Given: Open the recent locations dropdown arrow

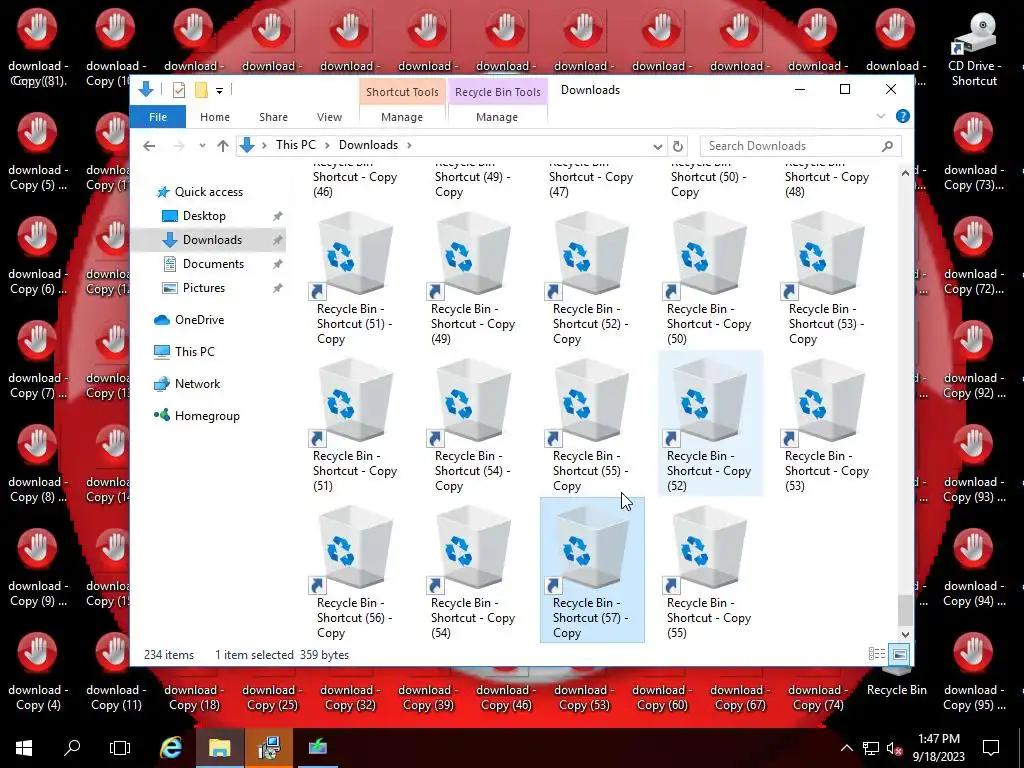Looking at the screenshot, I should 202,146.
